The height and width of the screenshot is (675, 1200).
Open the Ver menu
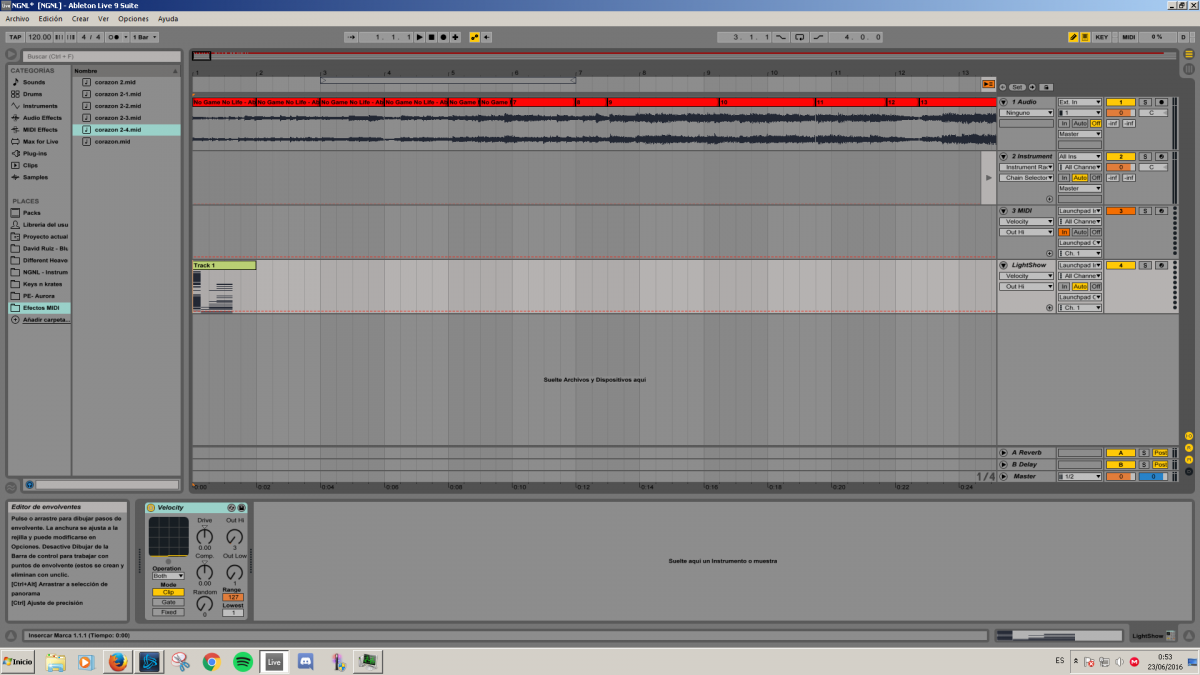(x=104, y=19)
